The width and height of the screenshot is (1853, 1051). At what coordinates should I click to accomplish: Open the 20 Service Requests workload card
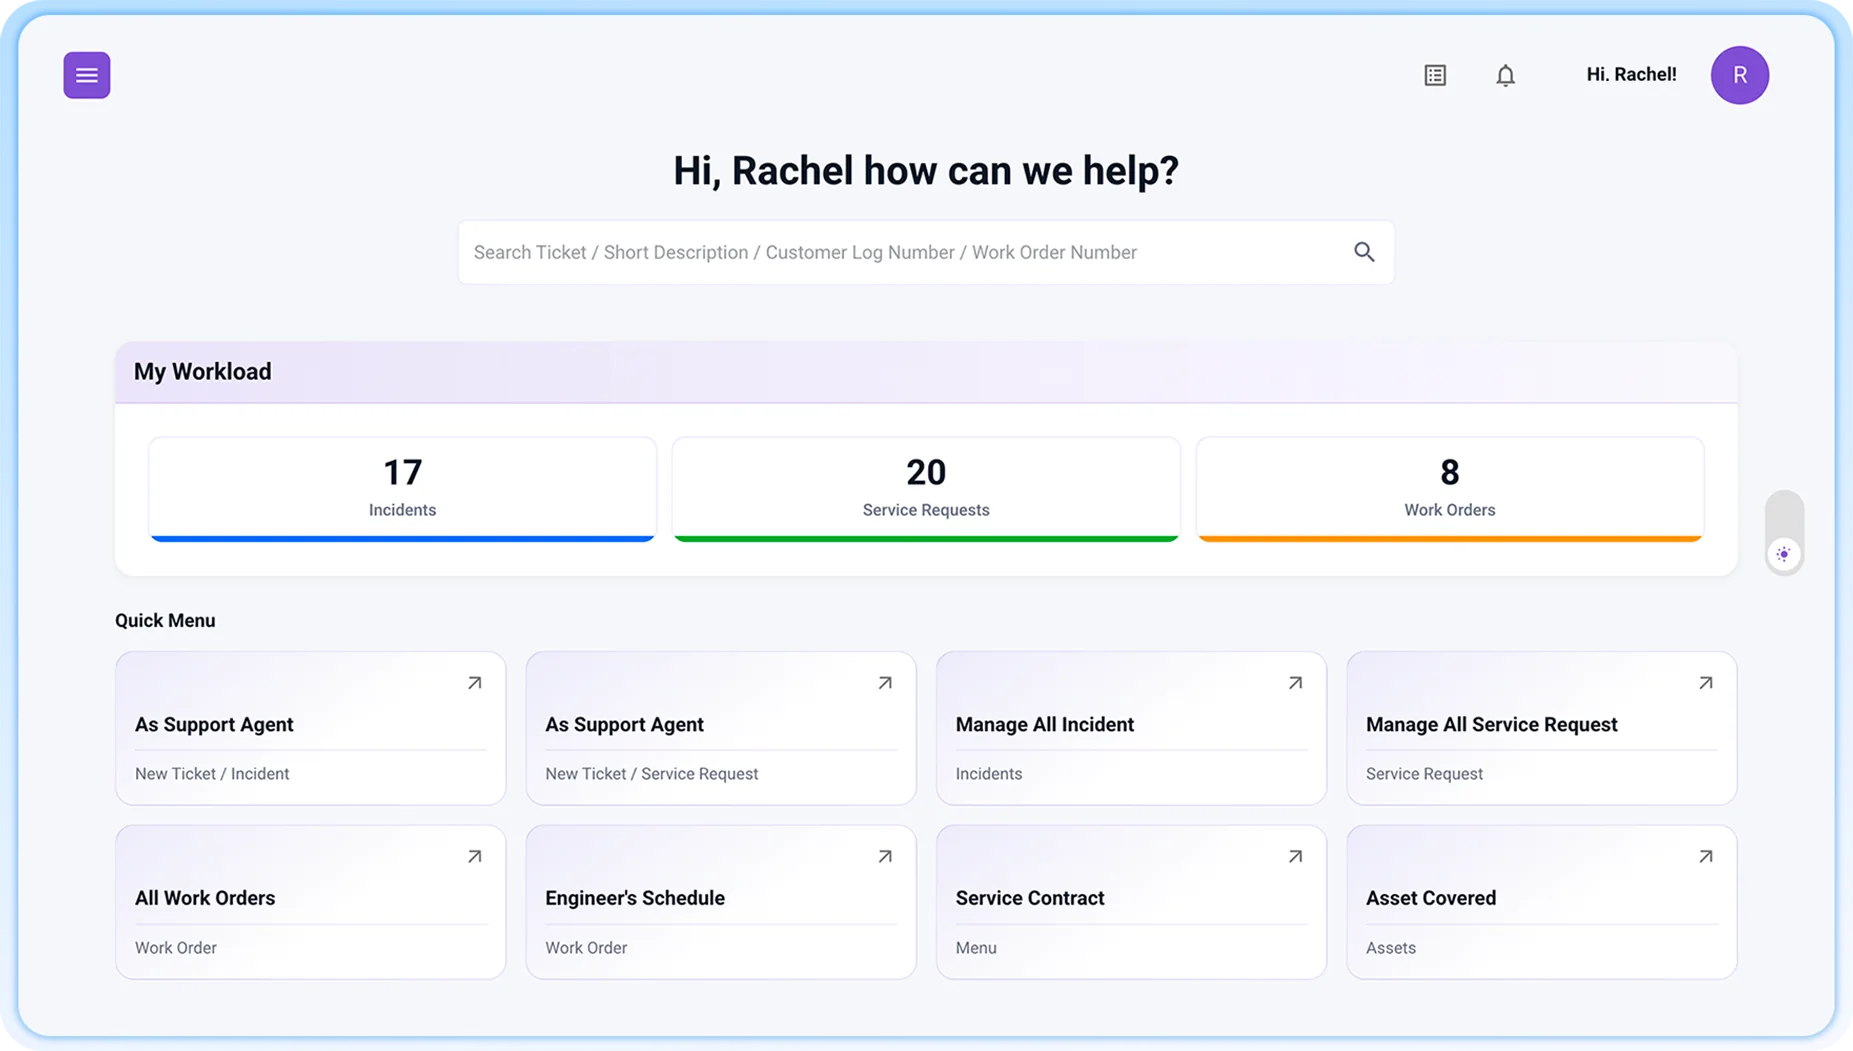(926, 489)
